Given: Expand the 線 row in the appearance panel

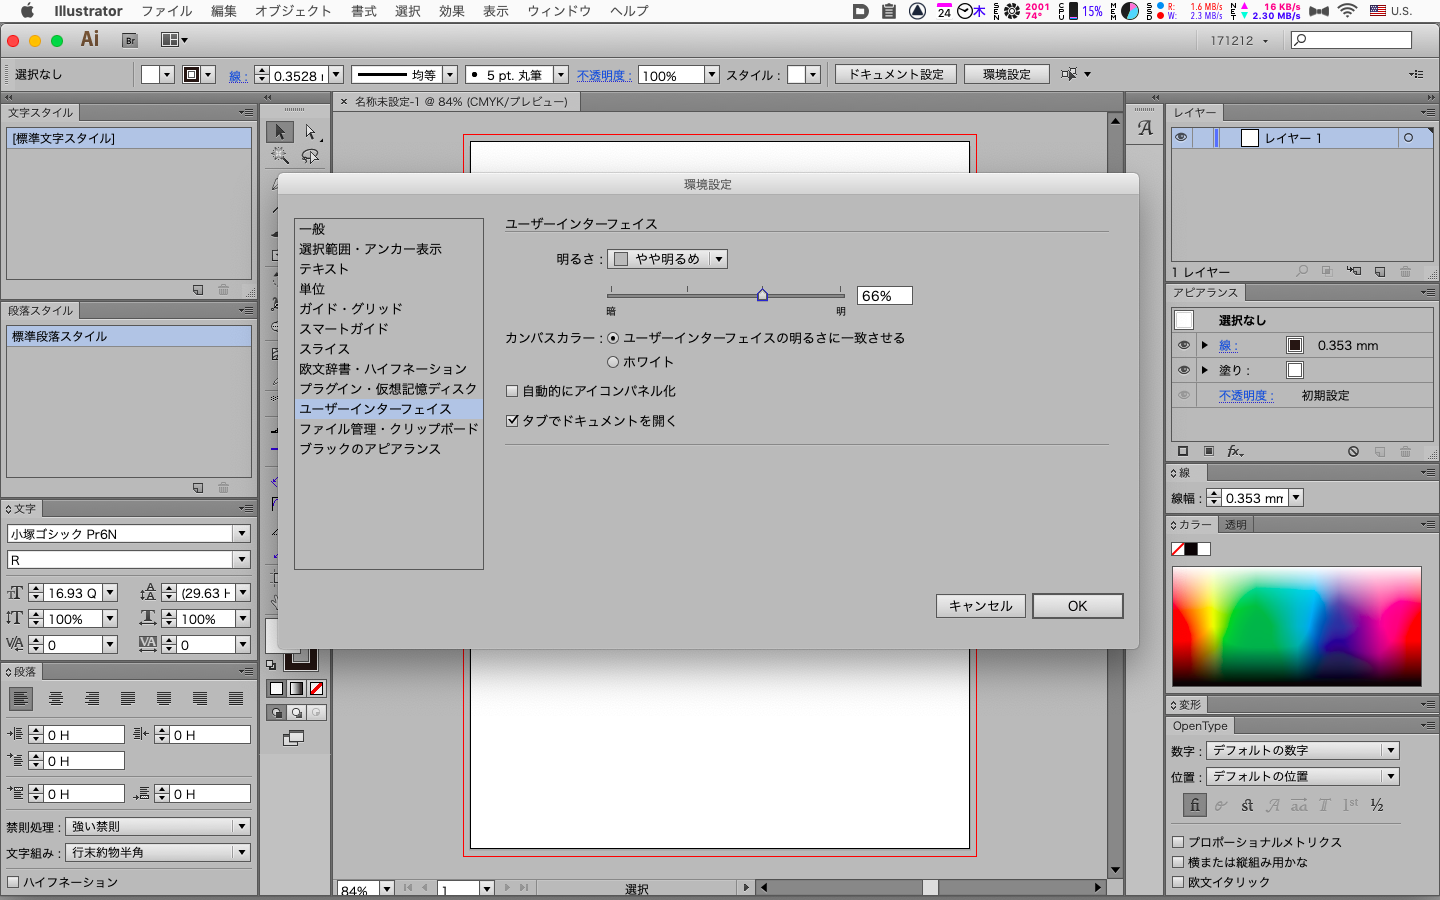Looking at the screenshot, I should pos(1205,345).
